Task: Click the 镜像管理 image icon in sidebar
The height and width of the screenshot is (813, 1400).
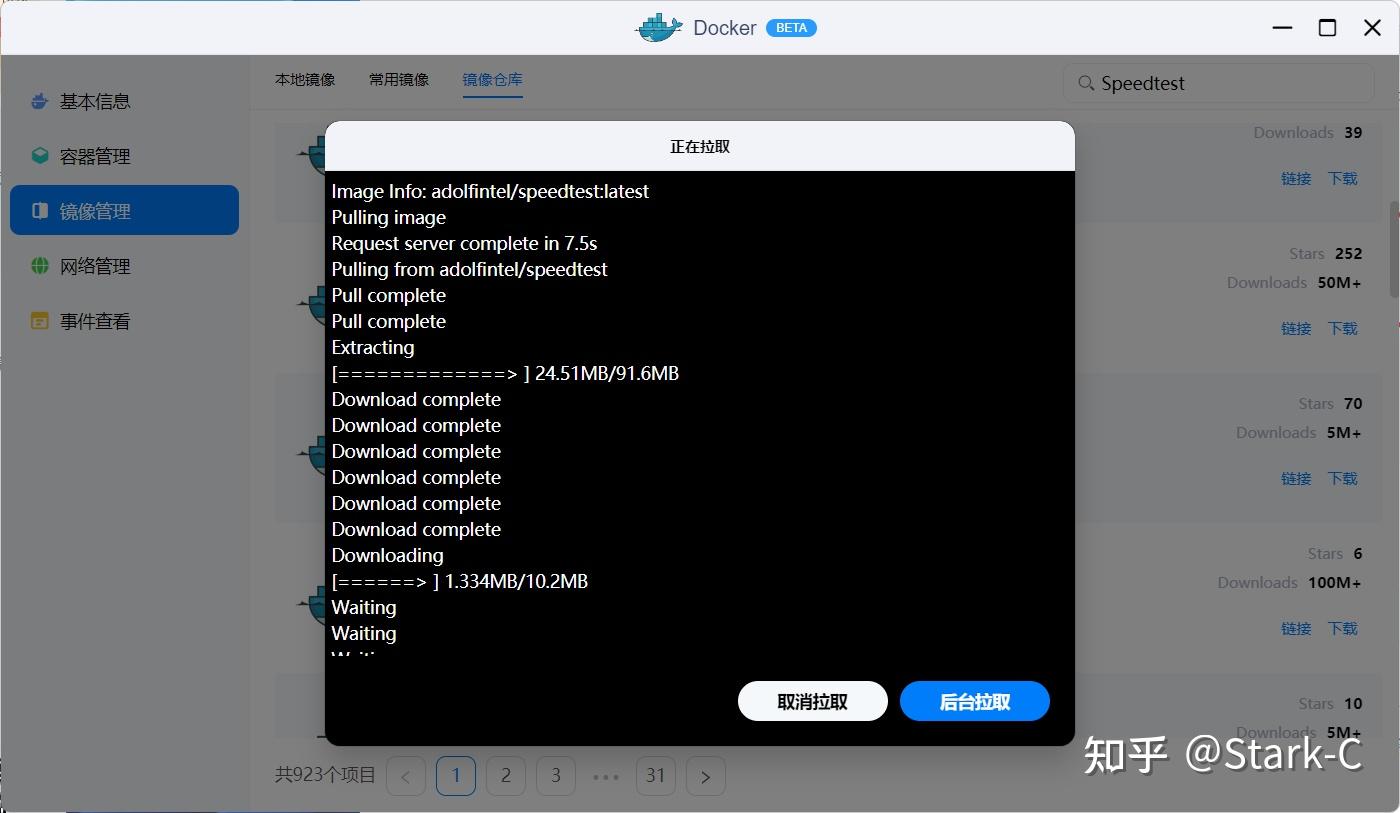Action: tap(39, 210)
